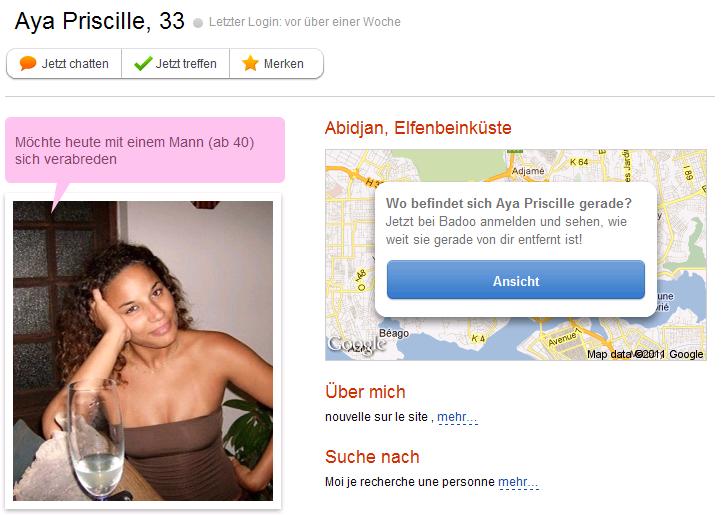The image size is (723, 515).
Task: Click the grey offline status dot
Action: [198, 23]
